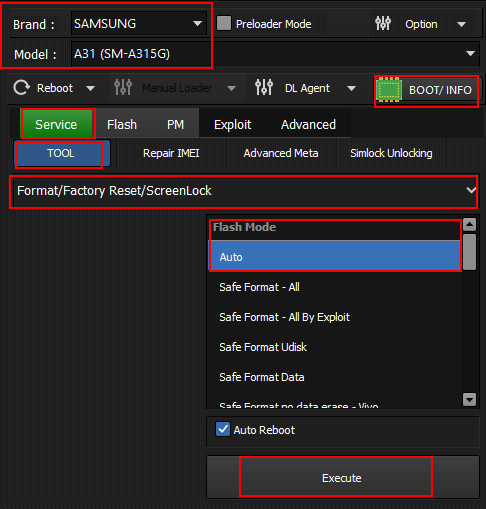The width and height of the screenshot is (486, 509).
Task: Open the Model dropdown arrow
Action: tap(470, 54)
